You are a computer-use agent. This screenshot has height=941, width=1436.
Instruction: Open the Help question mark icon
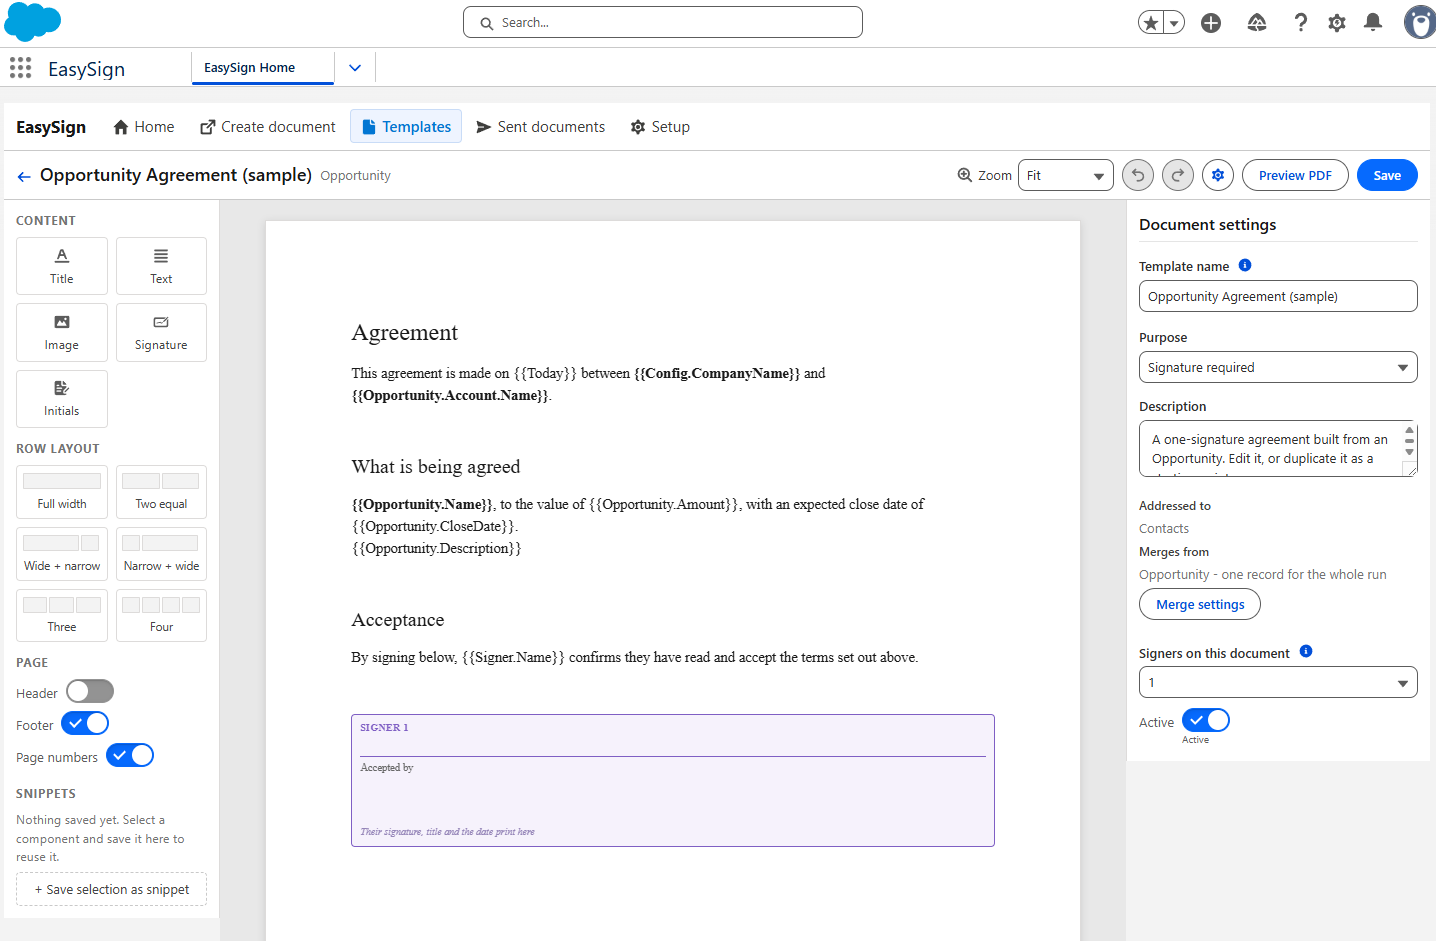click(1300, 22)
